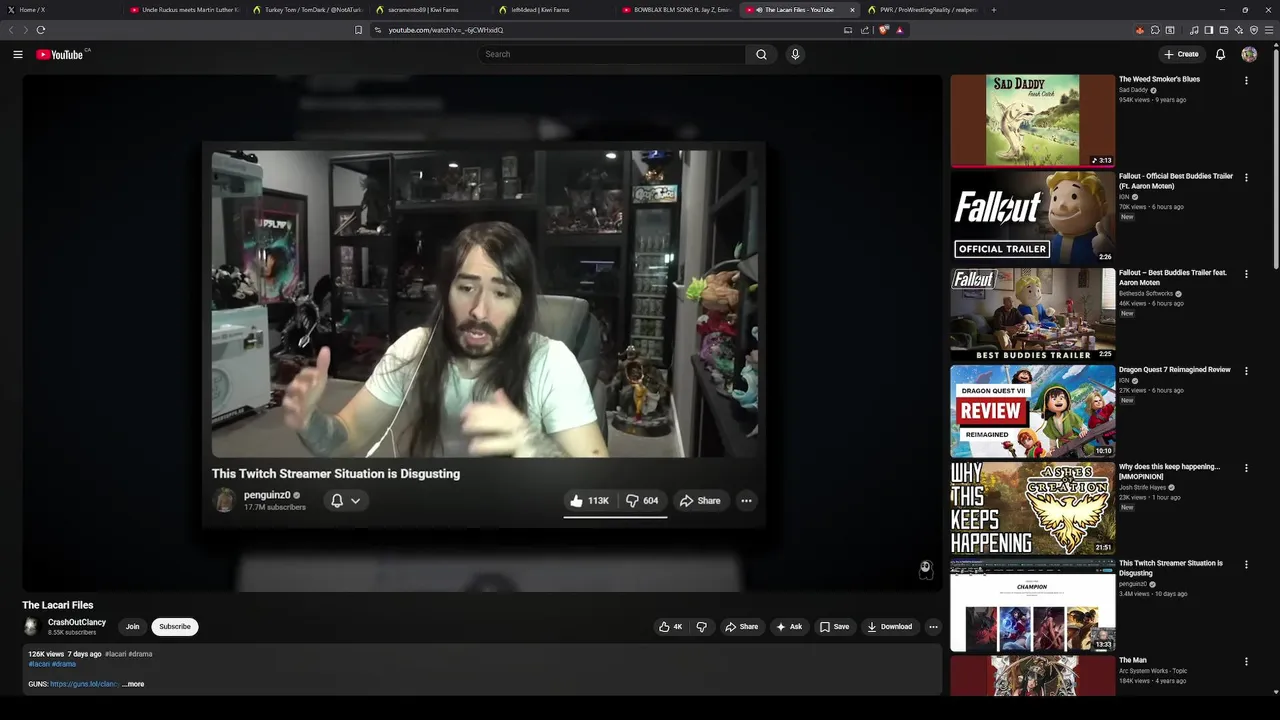View site information icon beside URL

(378, 30)
